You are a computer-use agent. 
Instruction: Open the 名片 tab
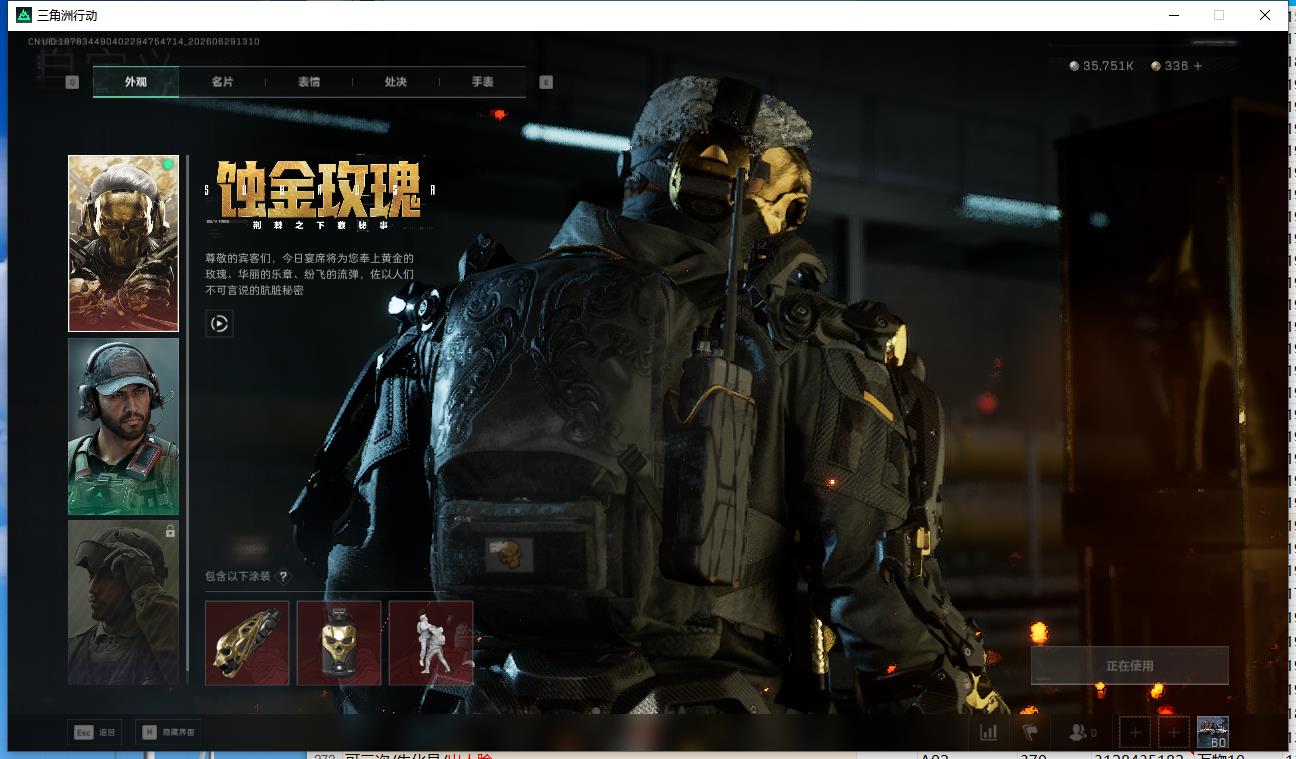tap(222, 82)
